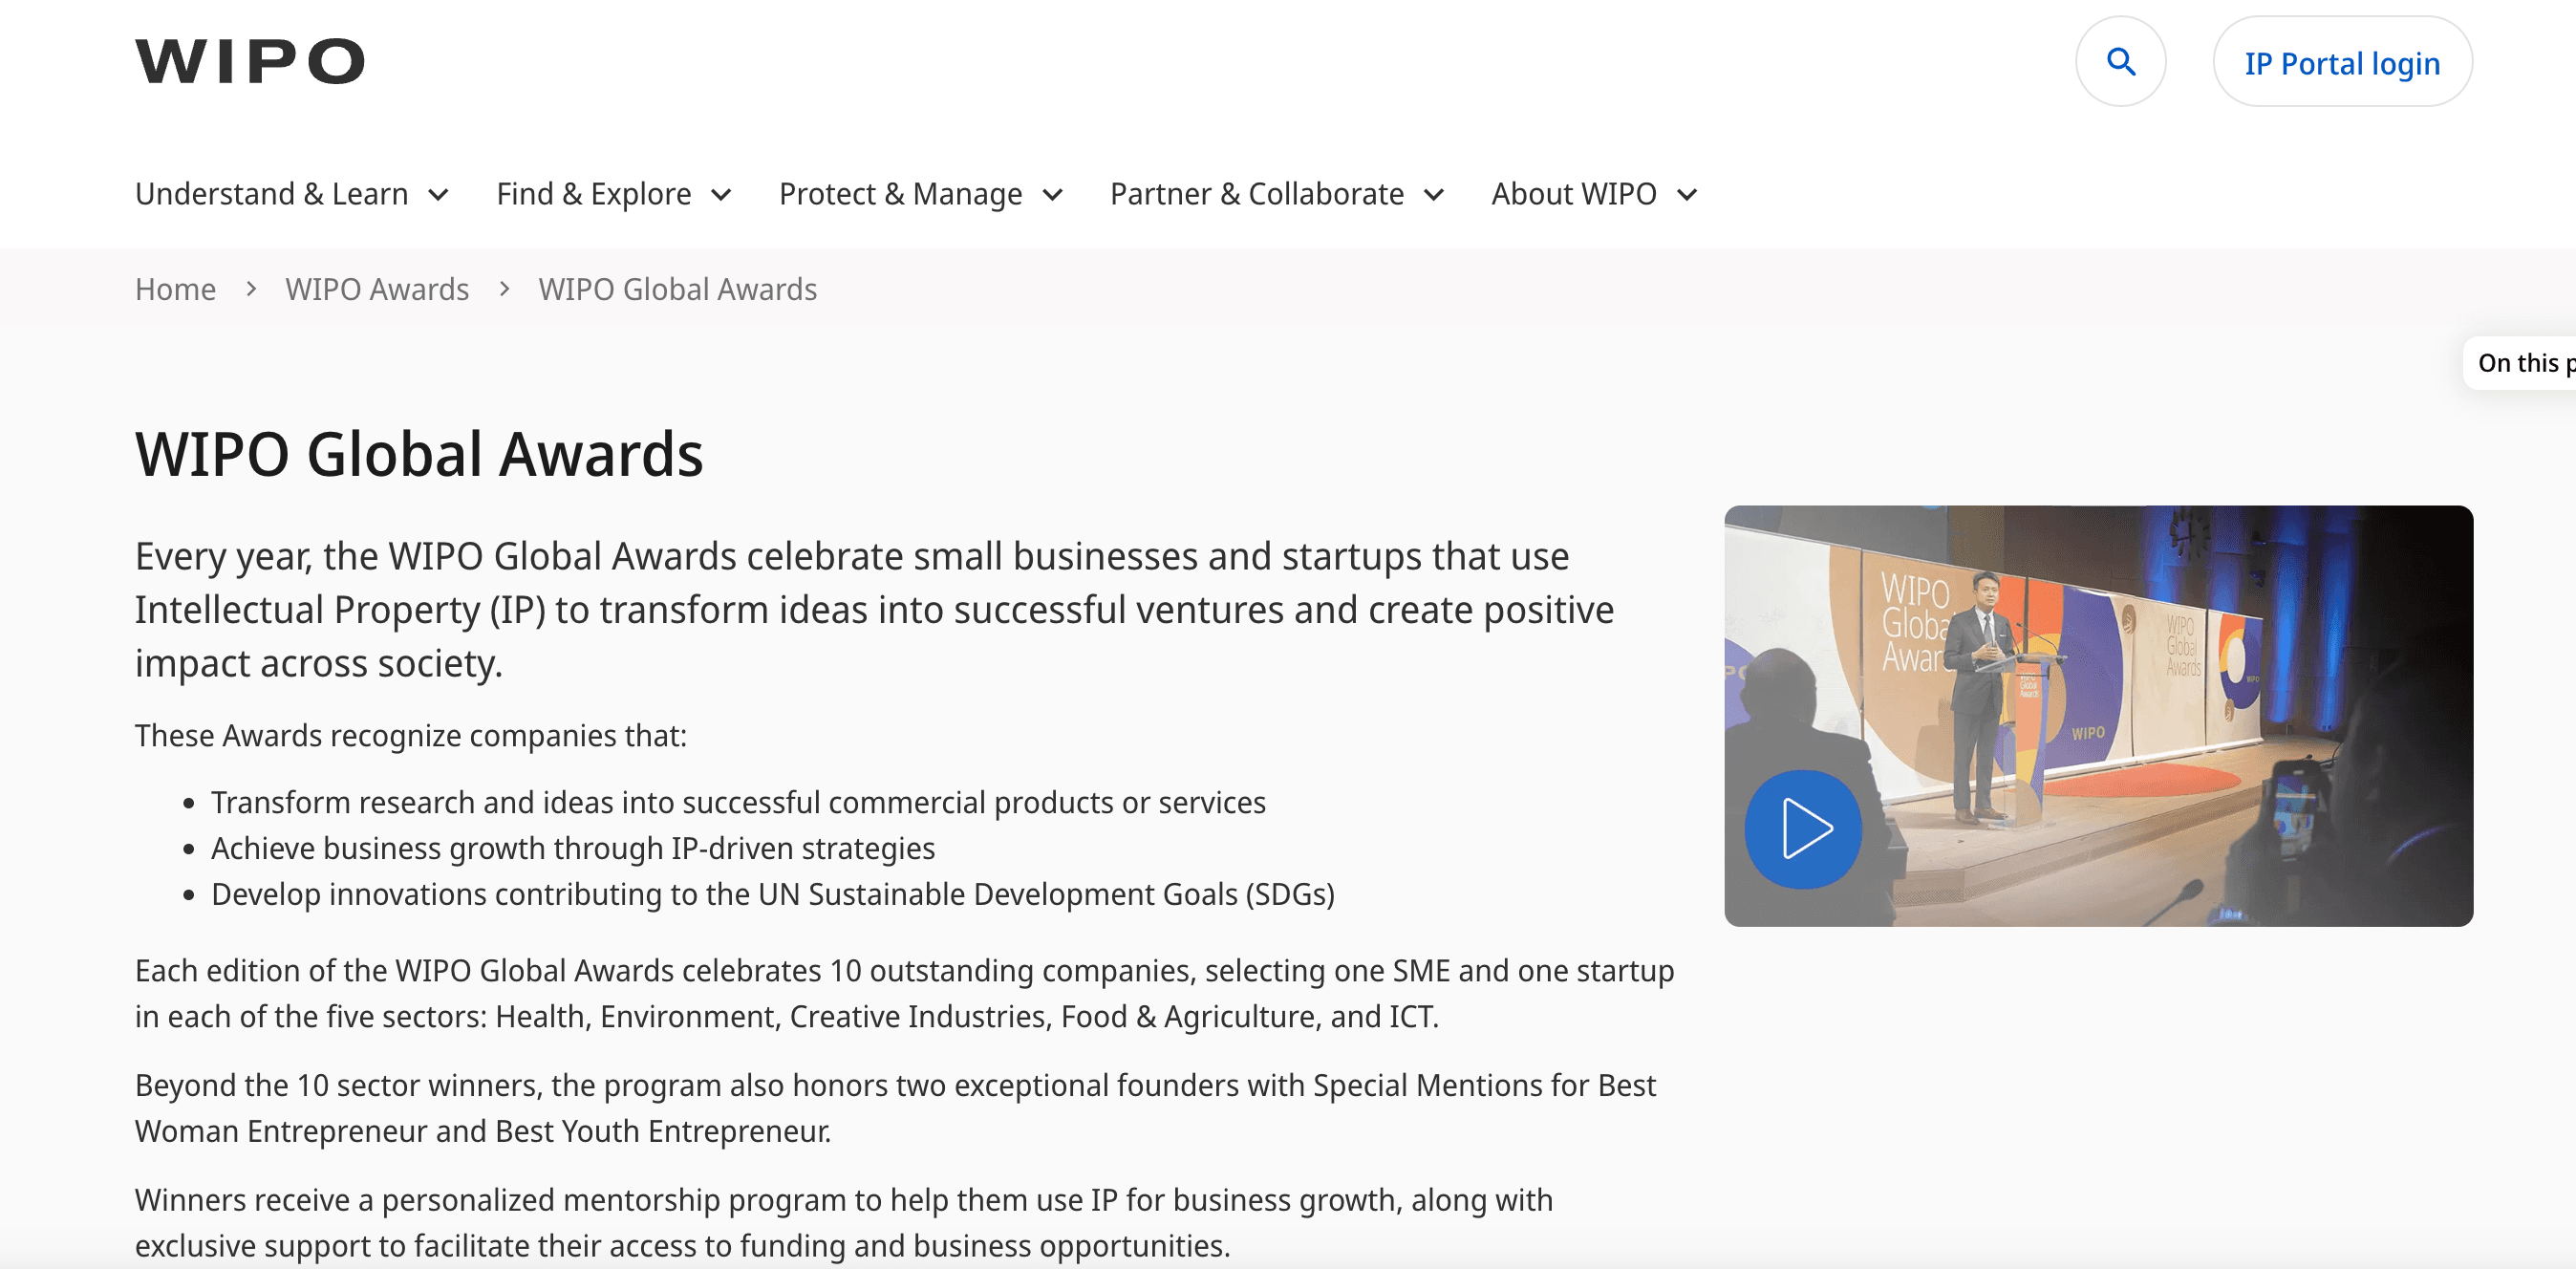Click the WIPO logo
Viewport: 2576px width, 1269px height.
pos(249,61)
